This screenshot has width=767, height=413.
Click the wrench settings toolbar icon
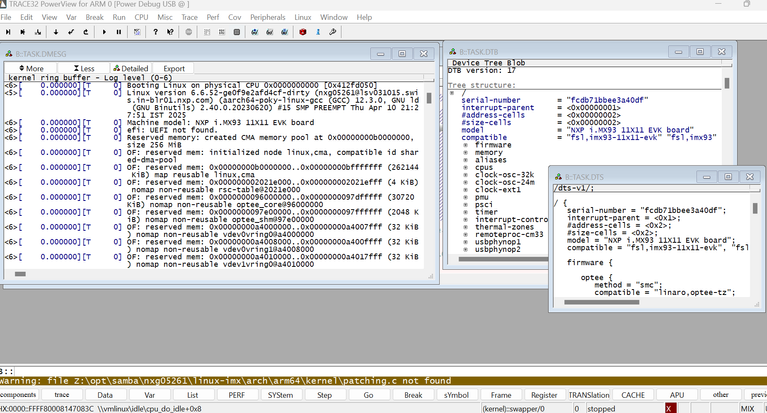[333, 32]
